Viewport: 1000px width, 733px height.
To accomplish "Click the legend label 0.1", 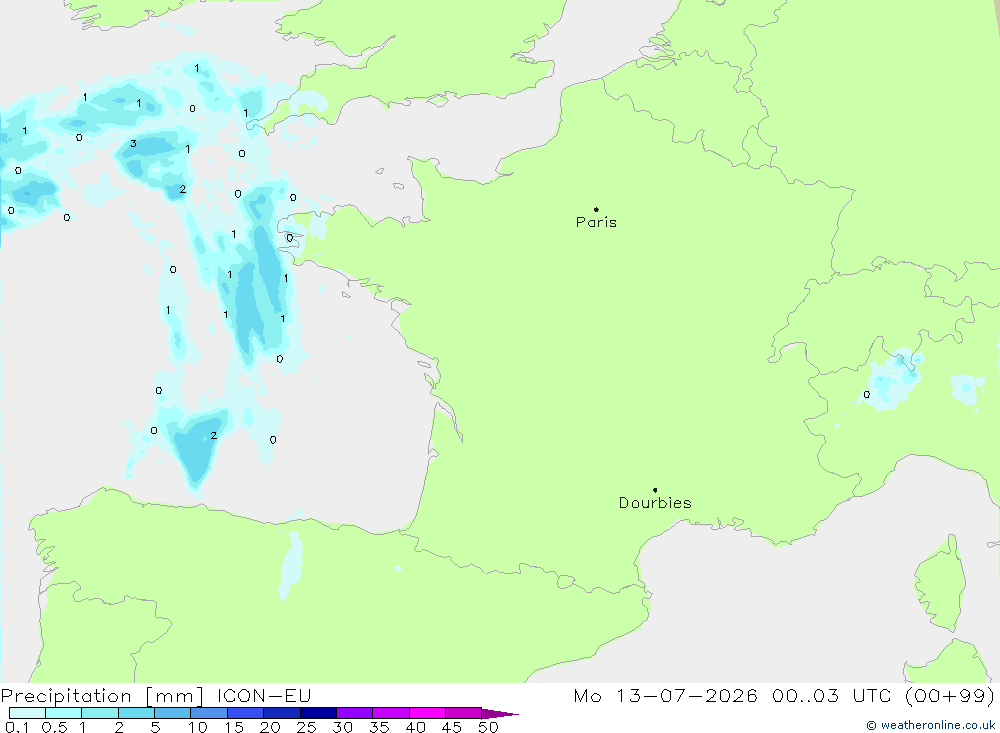I will pos(16,727).
